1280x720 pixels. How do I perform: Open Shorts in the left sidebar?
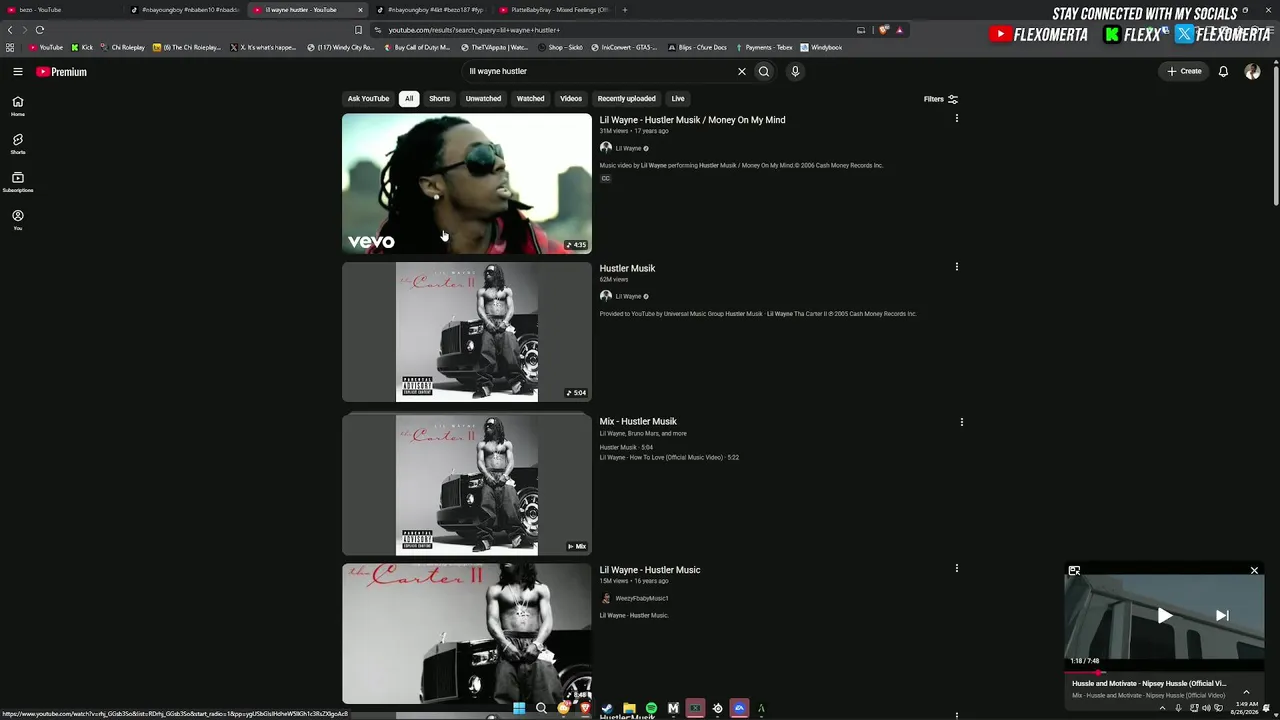tap(18, 144)
